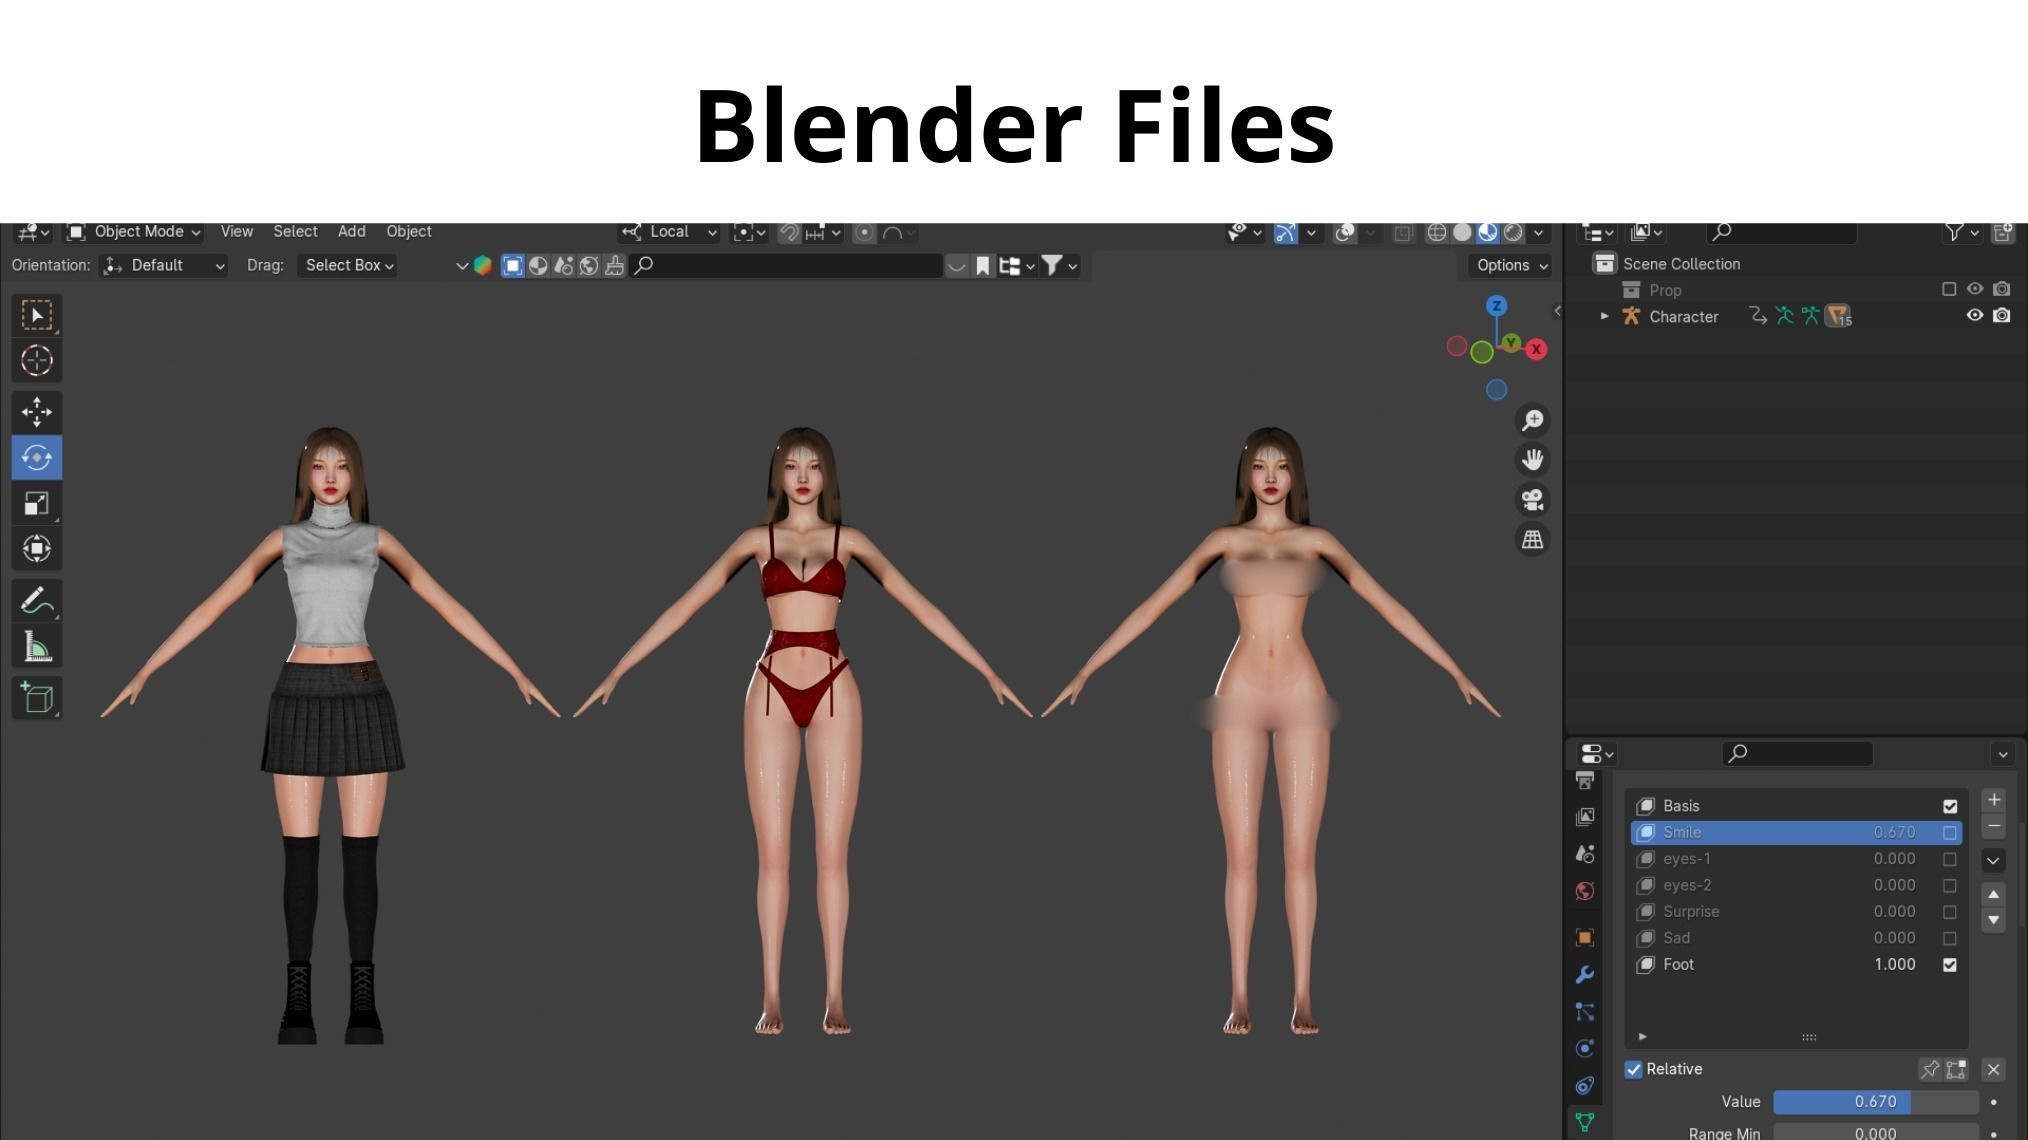2028x1140 pixels.
Task: Click the pan view hand icon
Action: pos(1532,460)
